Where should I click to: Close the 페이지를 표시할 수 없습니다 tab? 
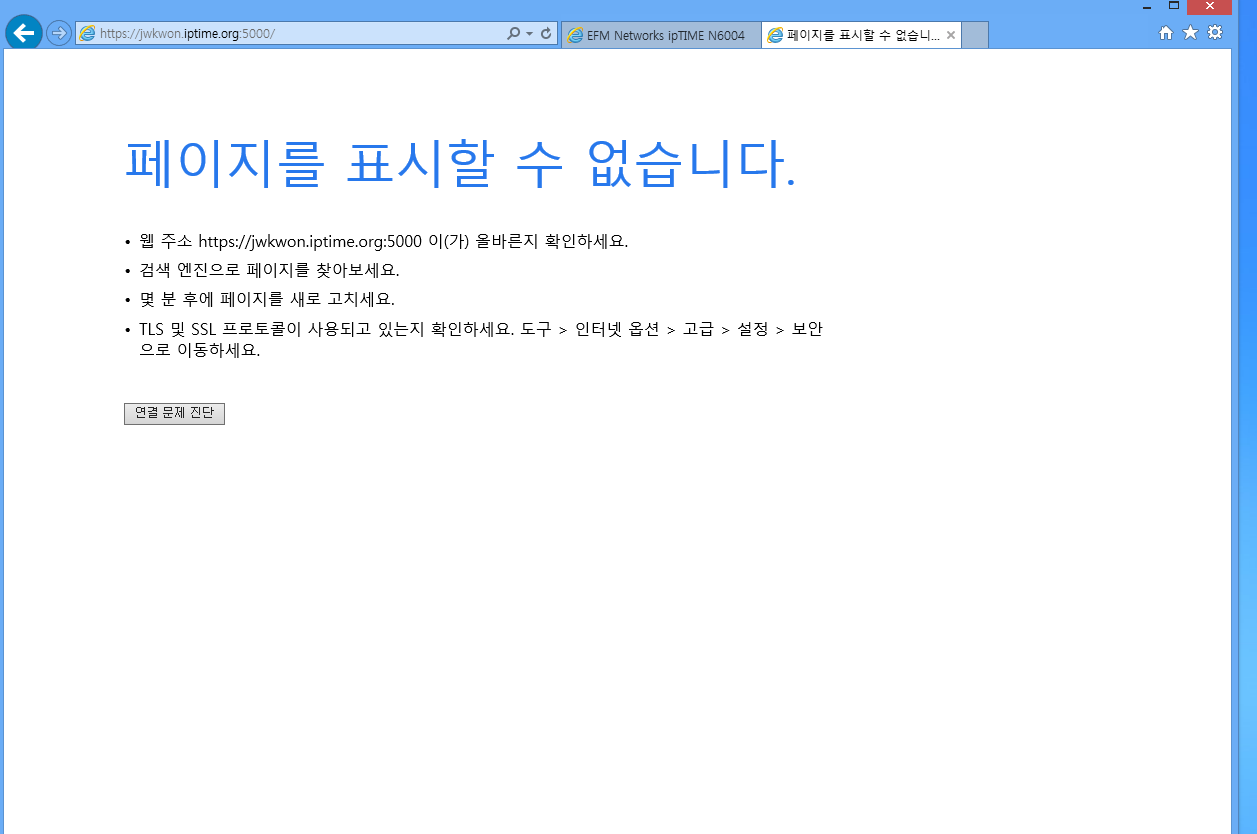(951, 35)
